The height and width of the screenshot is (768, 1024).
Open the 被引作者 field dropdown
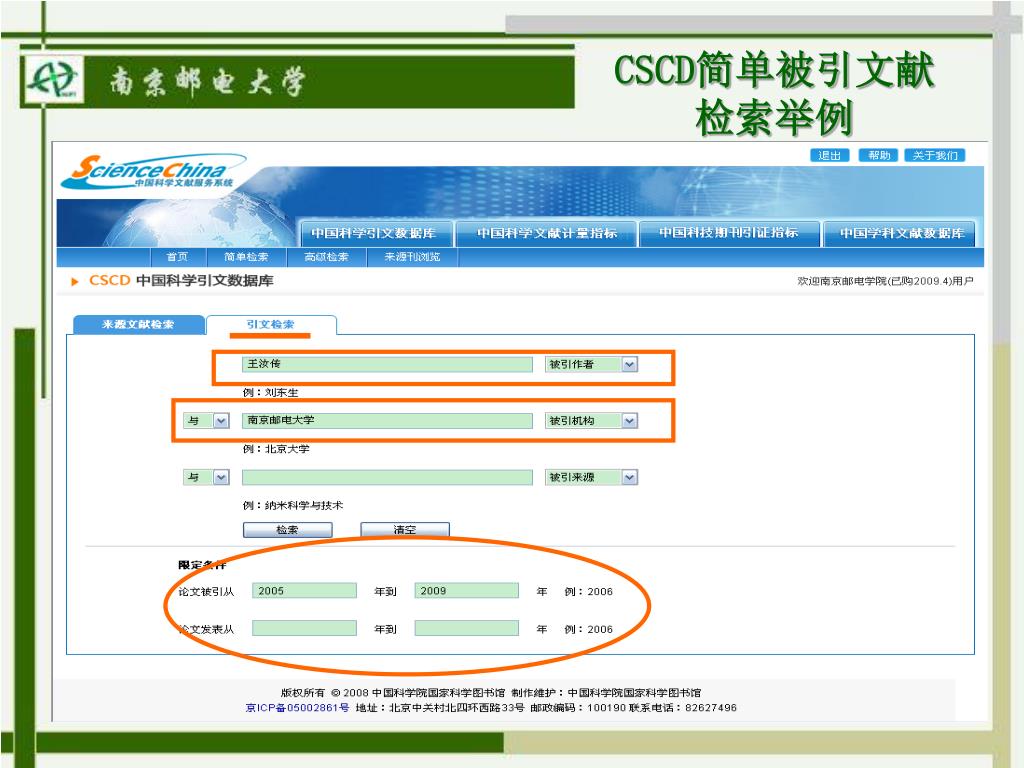tap(591, 364)
